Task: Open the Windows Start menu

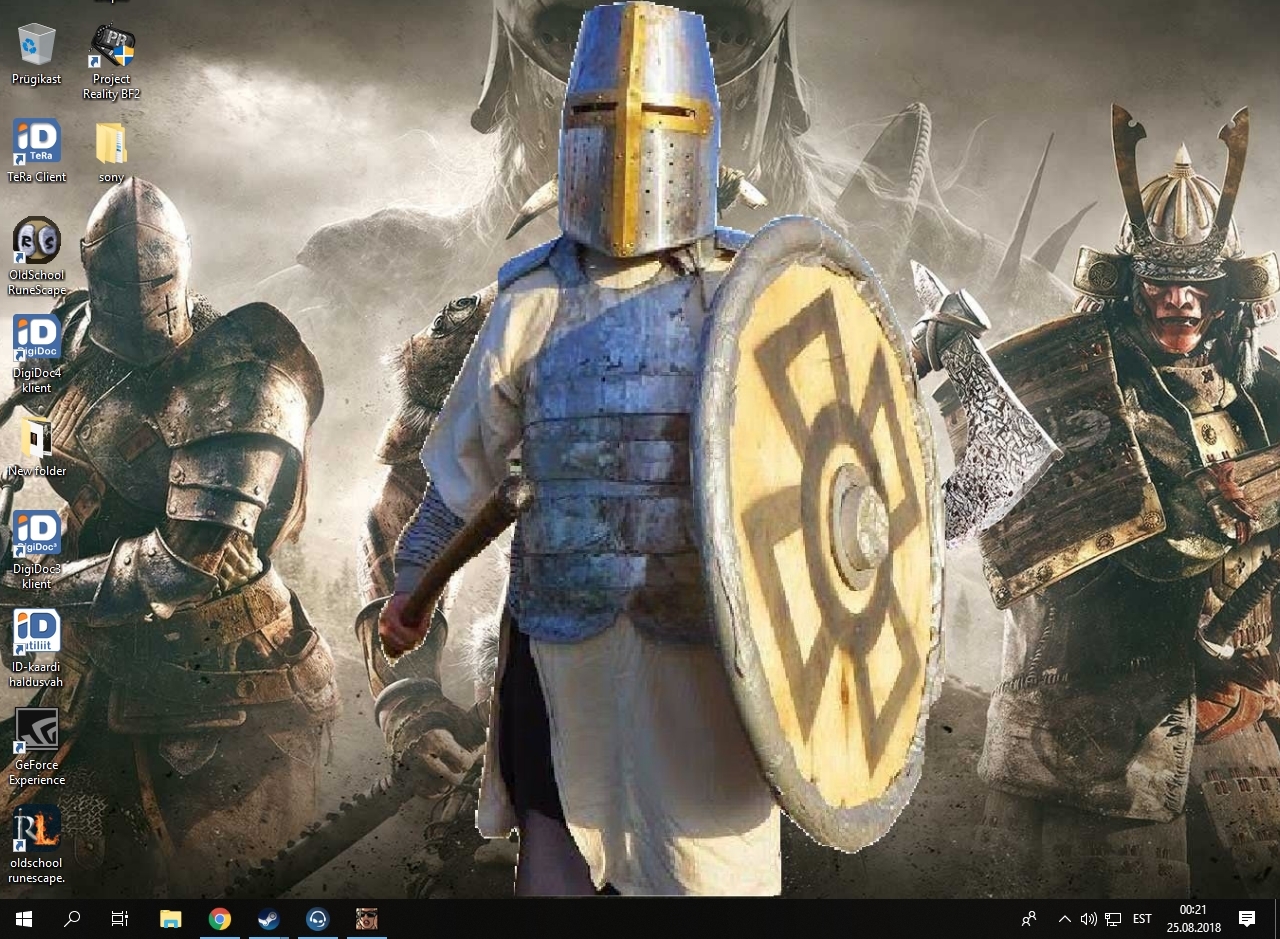Action: (x=24, y=919)
